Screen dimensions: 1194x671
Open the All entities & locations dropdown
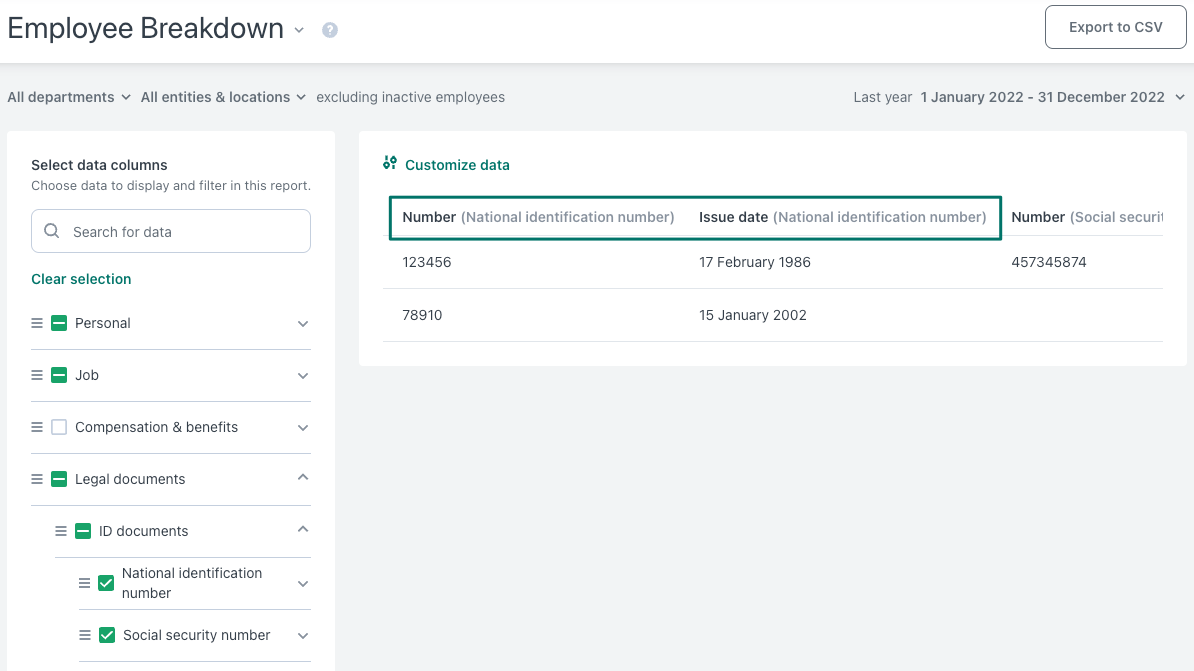(x=223, y=97)
